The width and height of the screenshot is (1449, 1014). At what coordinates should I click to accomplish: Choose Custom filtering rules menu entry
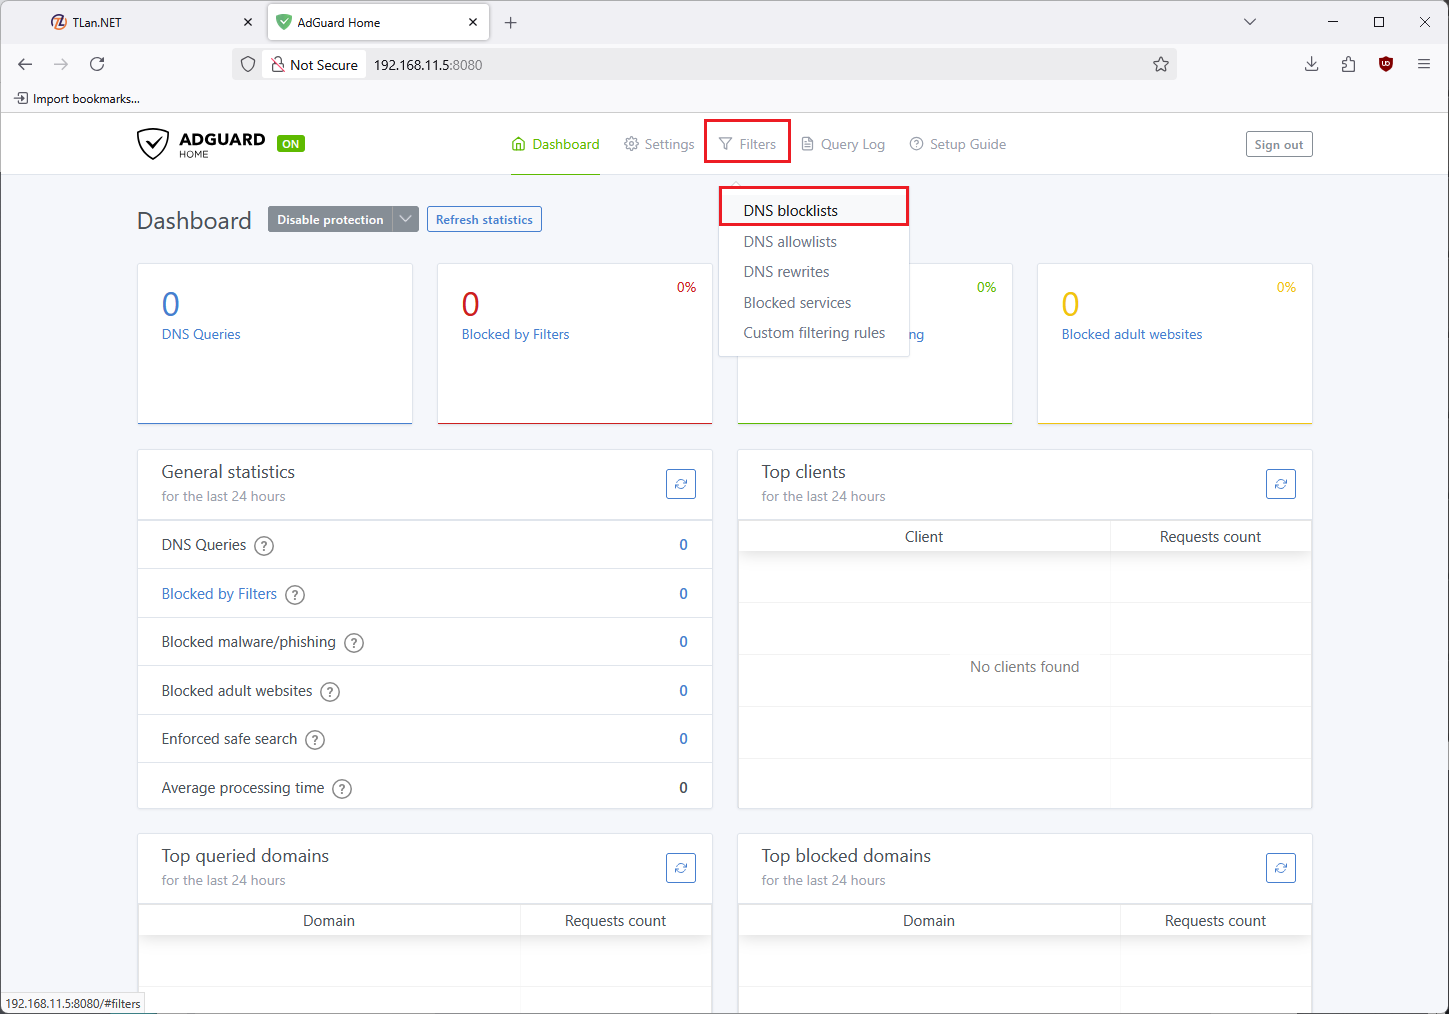[813, 333]
